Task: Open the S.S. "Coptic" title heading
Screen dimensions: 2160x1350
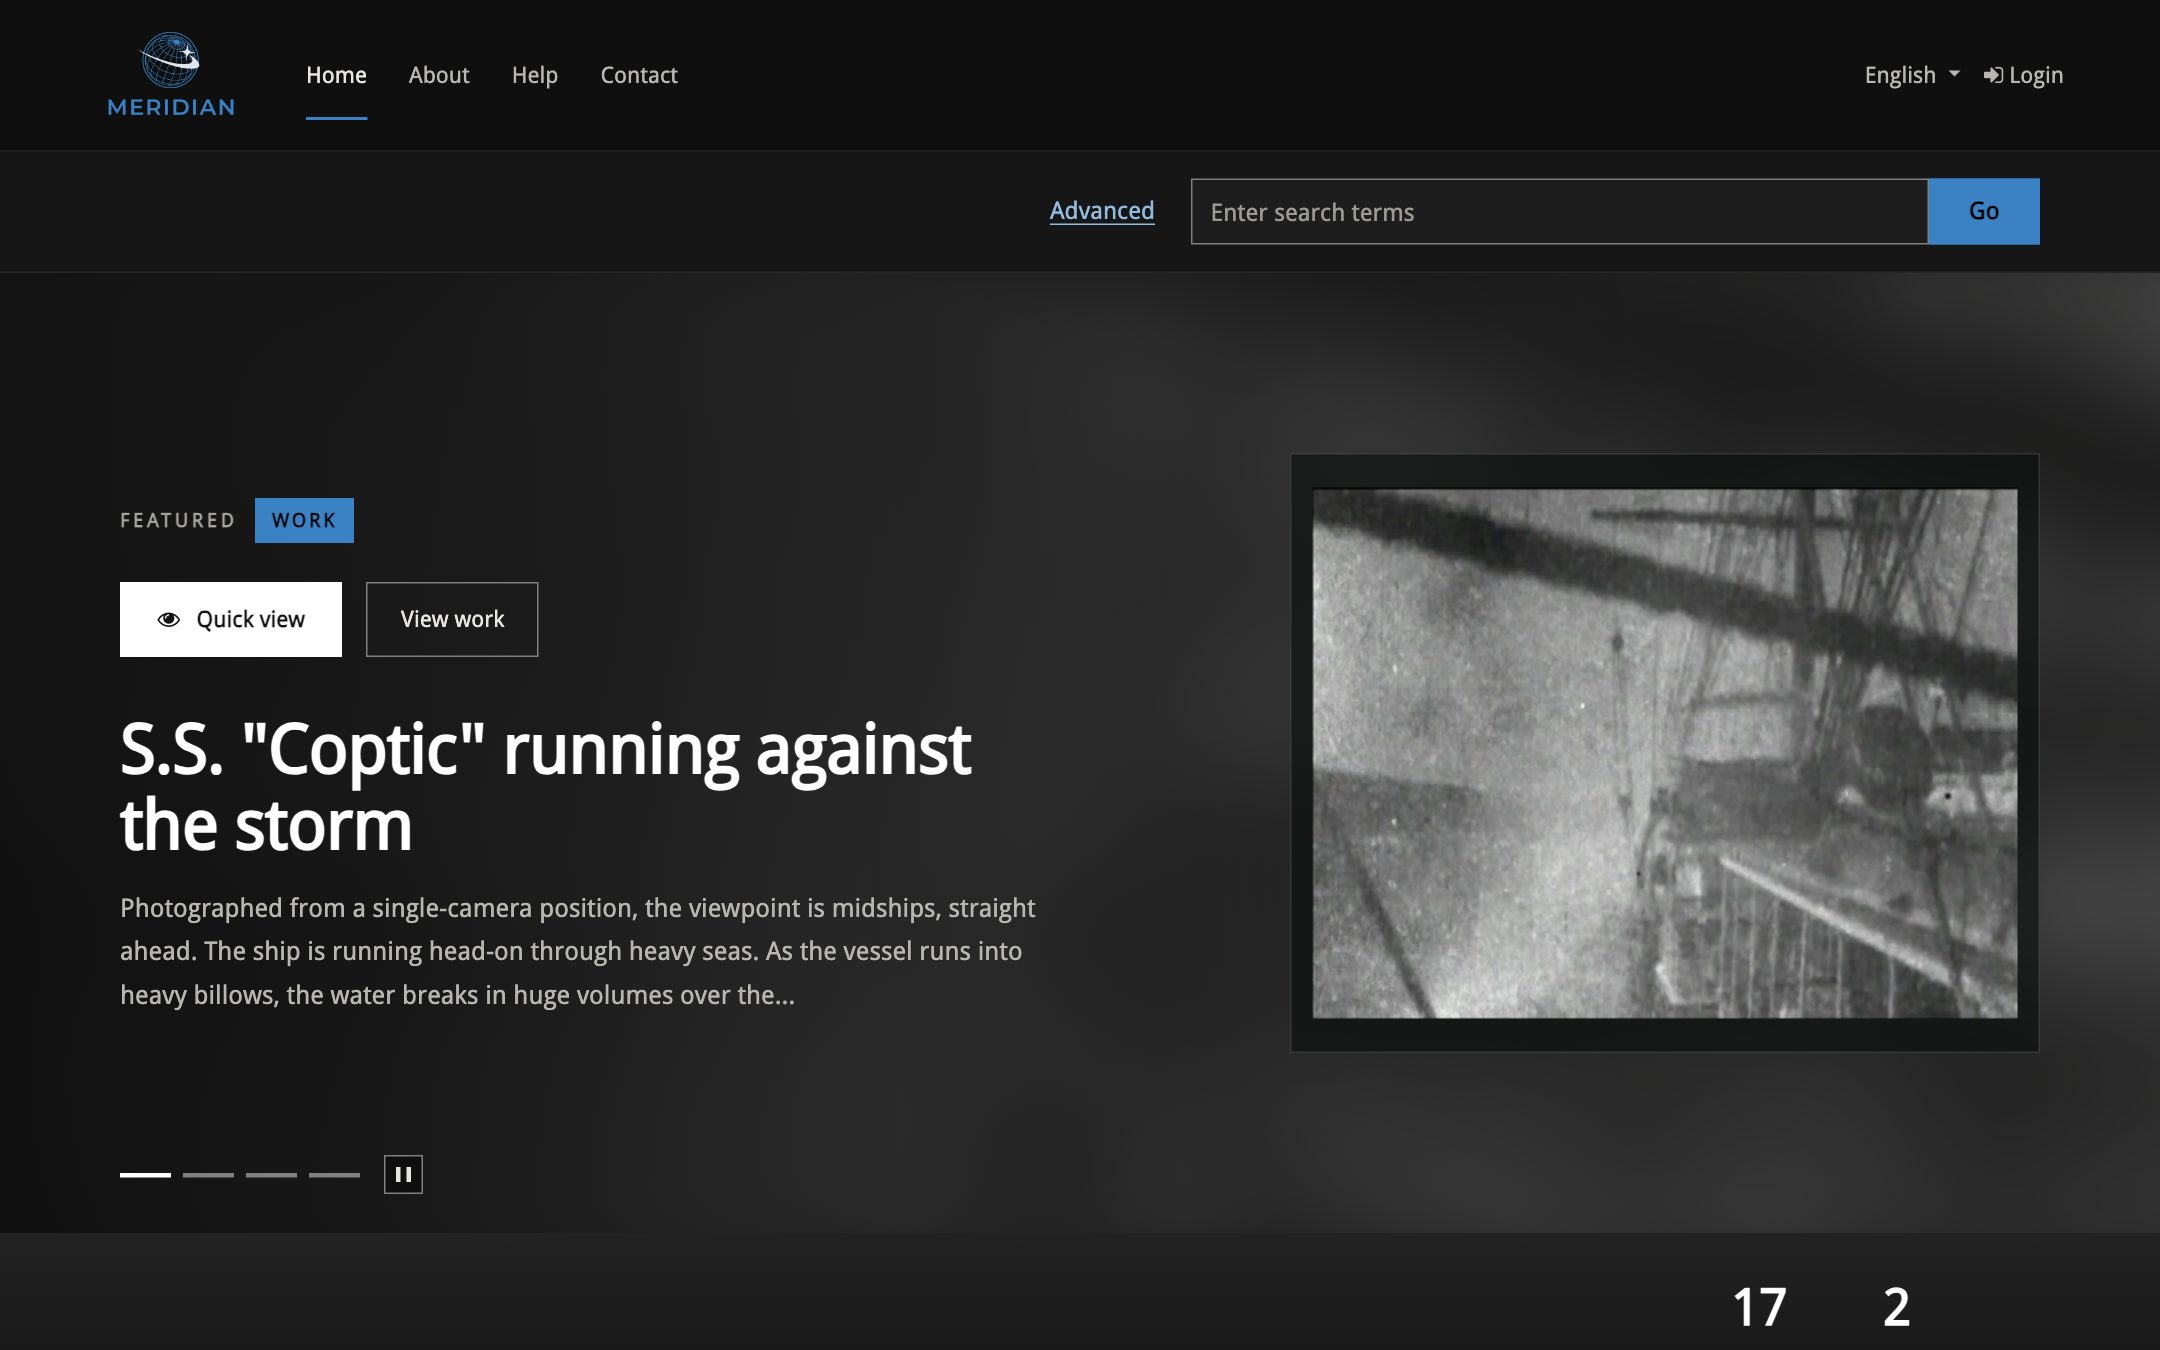Action: point(546,786)
